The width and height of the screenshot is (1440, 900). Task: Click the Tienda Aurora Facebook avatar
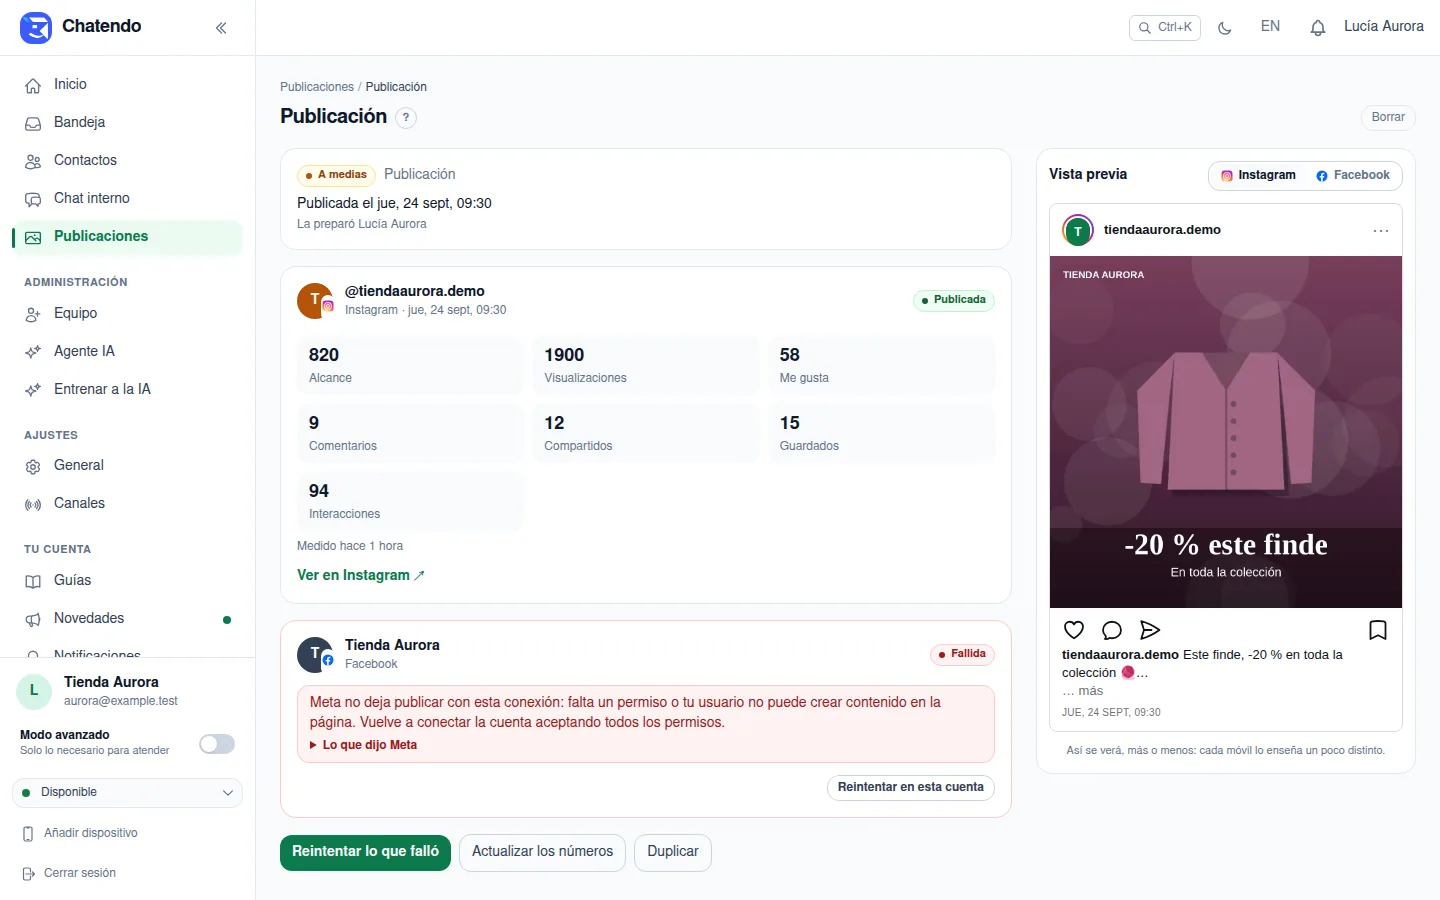[315, 655]
